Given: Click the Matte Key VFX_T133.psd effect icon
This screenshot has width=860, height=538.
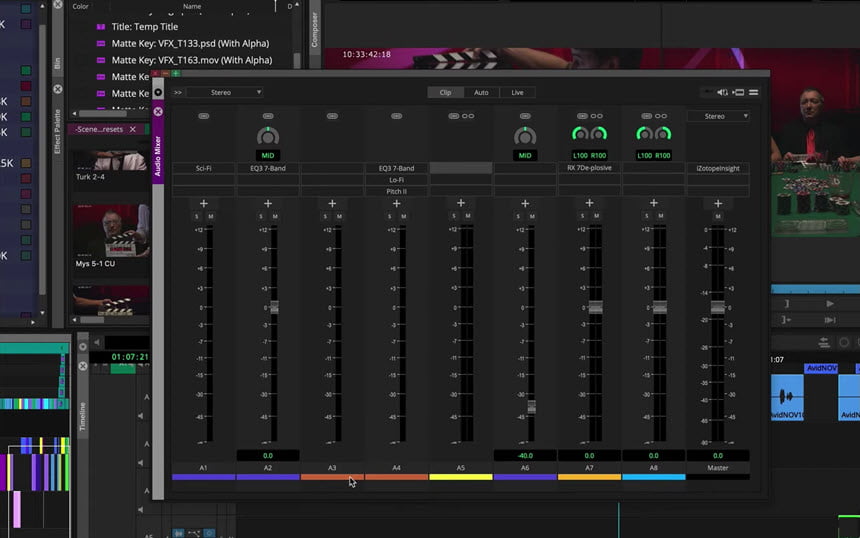Looking at the screenshot, I should [x=101, y=43].
